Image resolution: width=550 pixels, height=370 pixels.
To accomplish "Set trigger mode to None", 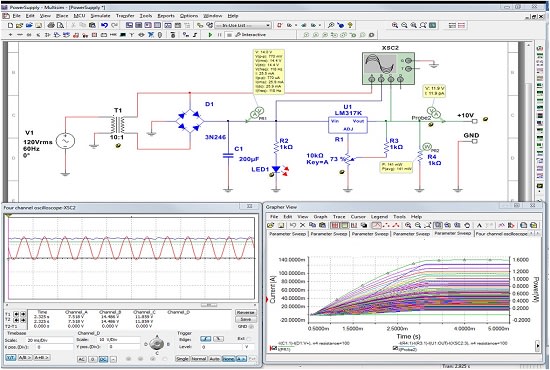I will [x=228, y=359].
